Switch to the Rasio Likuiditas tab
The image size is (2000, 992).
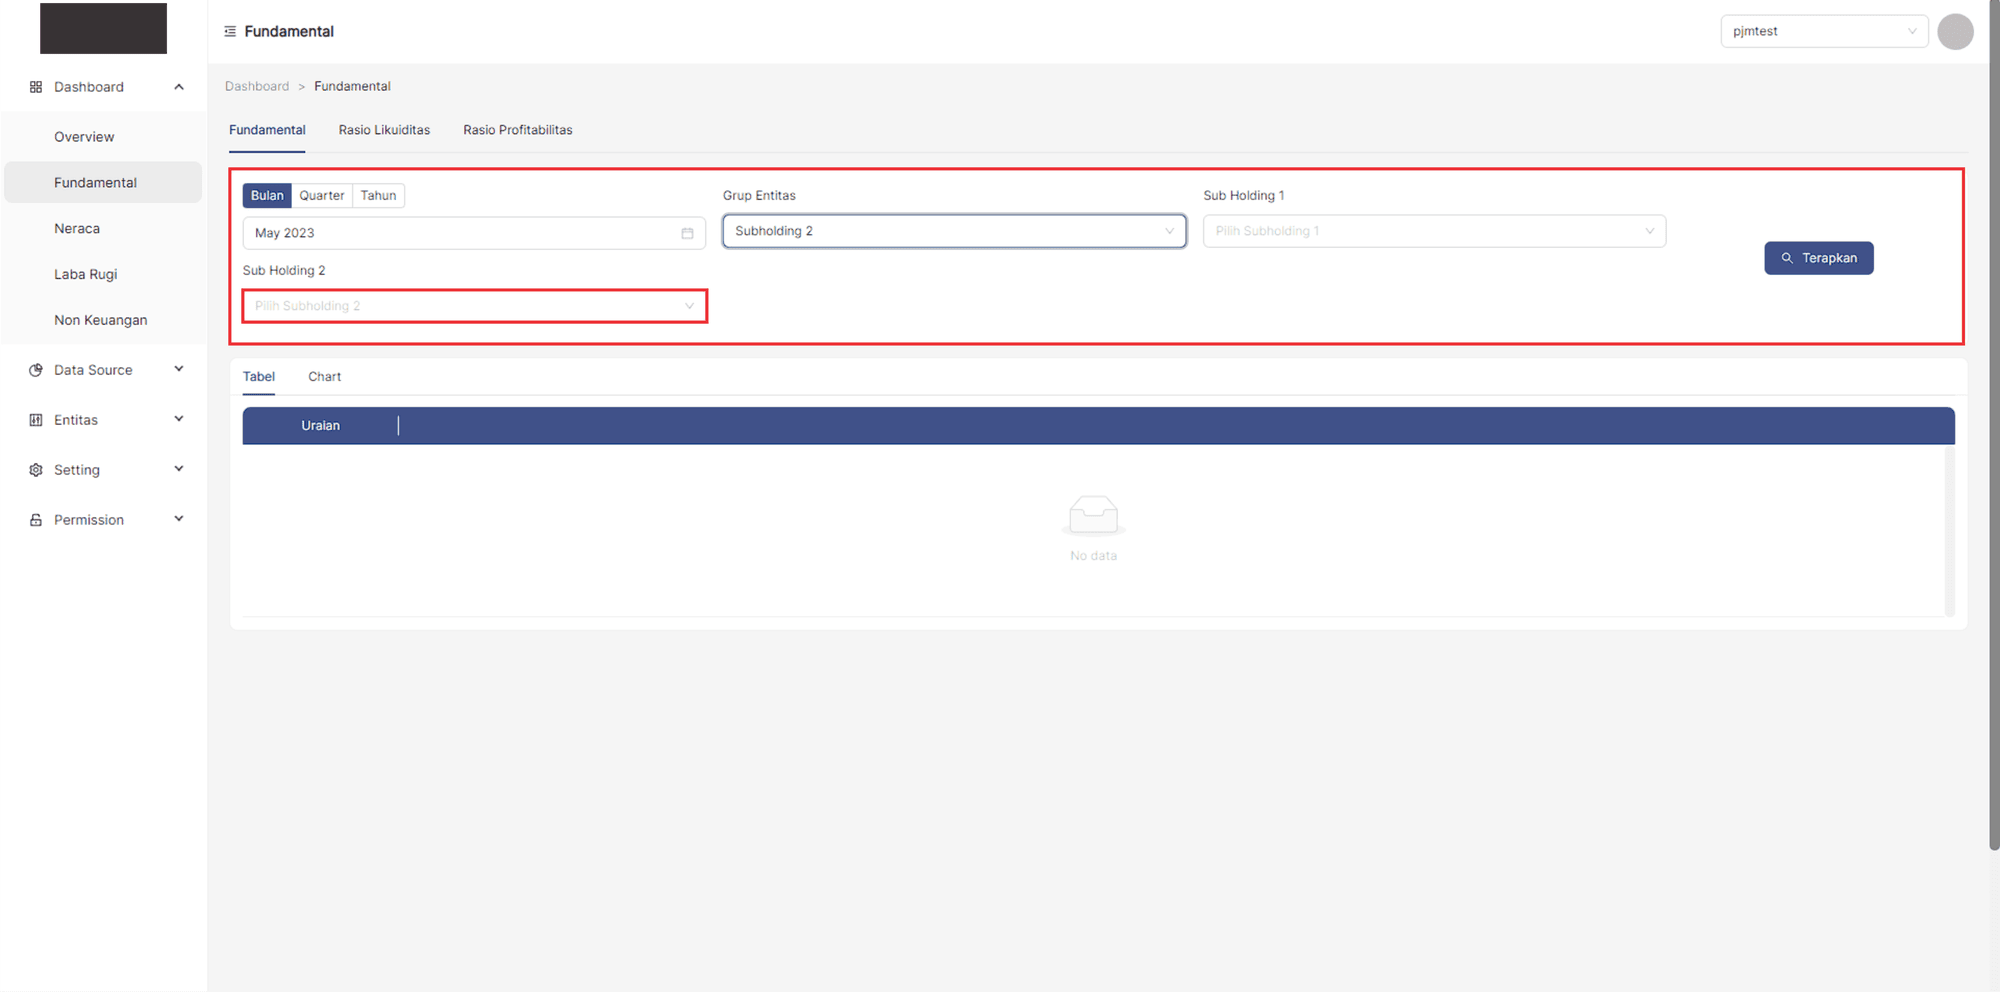pyautogui.click(x=384, y=130)
